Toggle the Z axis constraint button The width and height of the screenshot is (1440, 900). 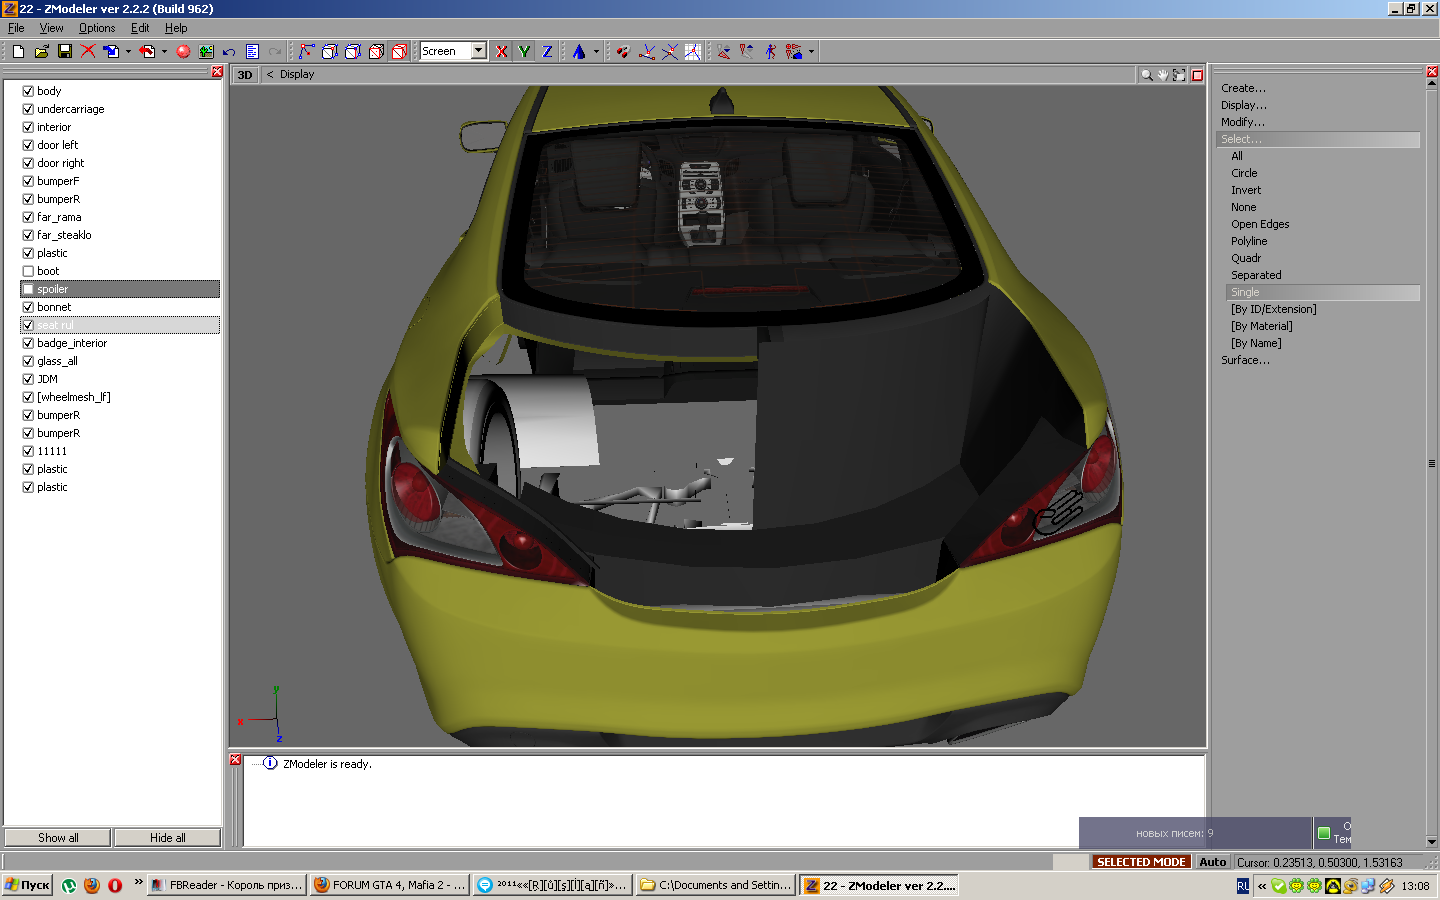click(547, 51)
